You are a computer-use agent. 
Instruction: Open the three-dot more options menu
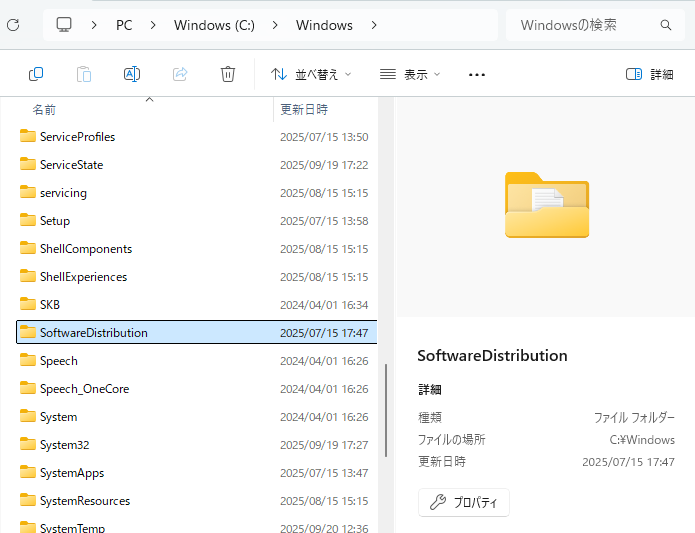pos(477,74)
